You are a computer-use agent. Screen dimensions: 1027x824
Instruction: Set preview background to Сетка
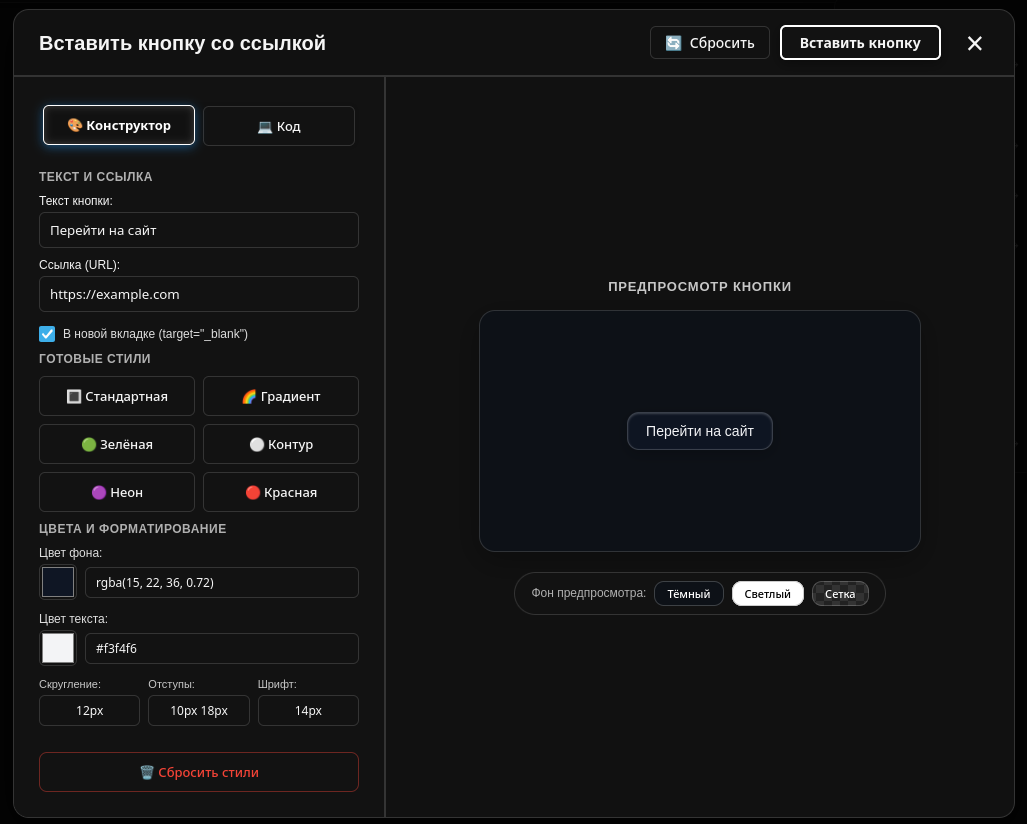[x=840, y=593]
